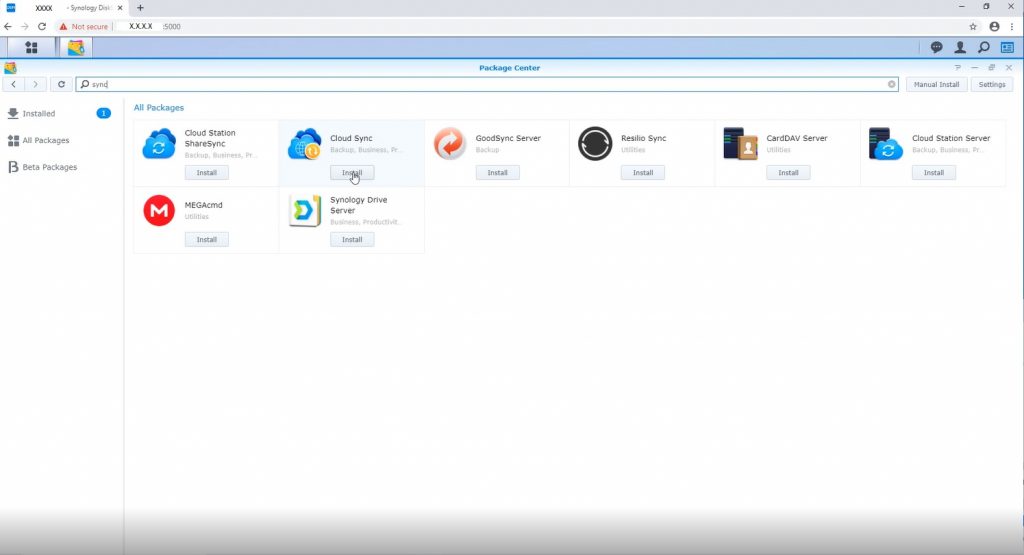Screen dimensions: 1024x555
Task: Click the CardDAV Server package icon
Action: [741, 144]
